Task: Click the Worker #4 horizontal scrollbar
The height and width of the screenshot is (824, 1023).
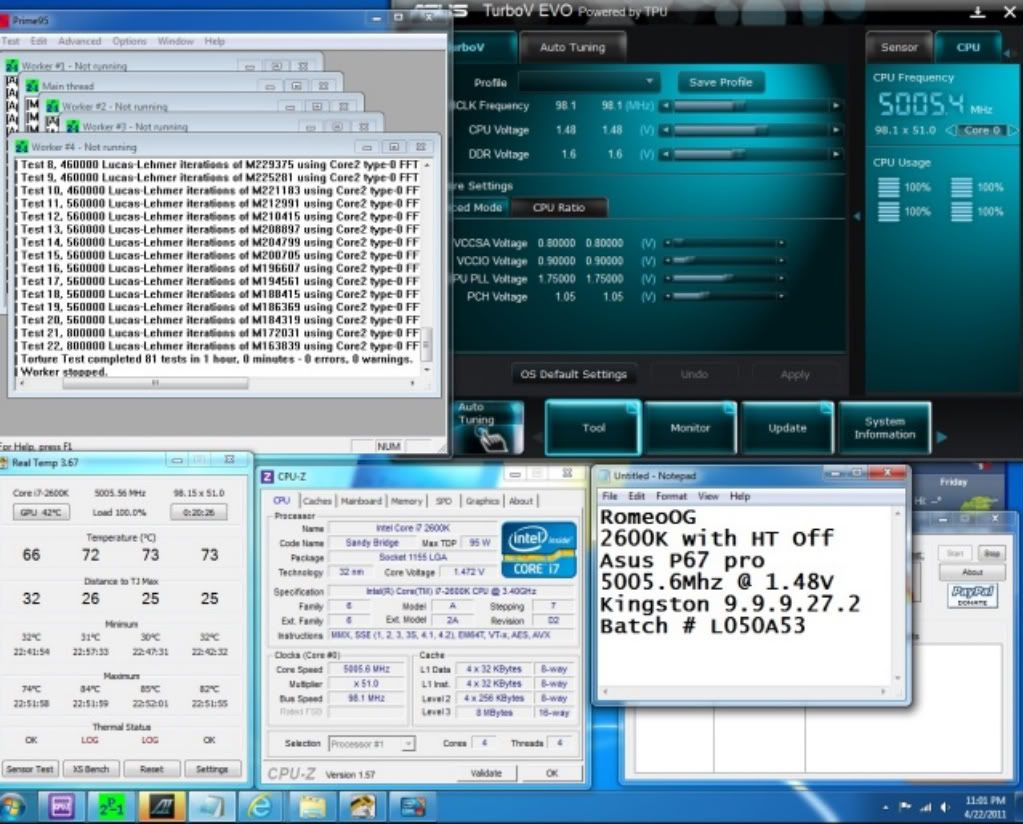Action: pyautogui.click(x=217, y=384)
